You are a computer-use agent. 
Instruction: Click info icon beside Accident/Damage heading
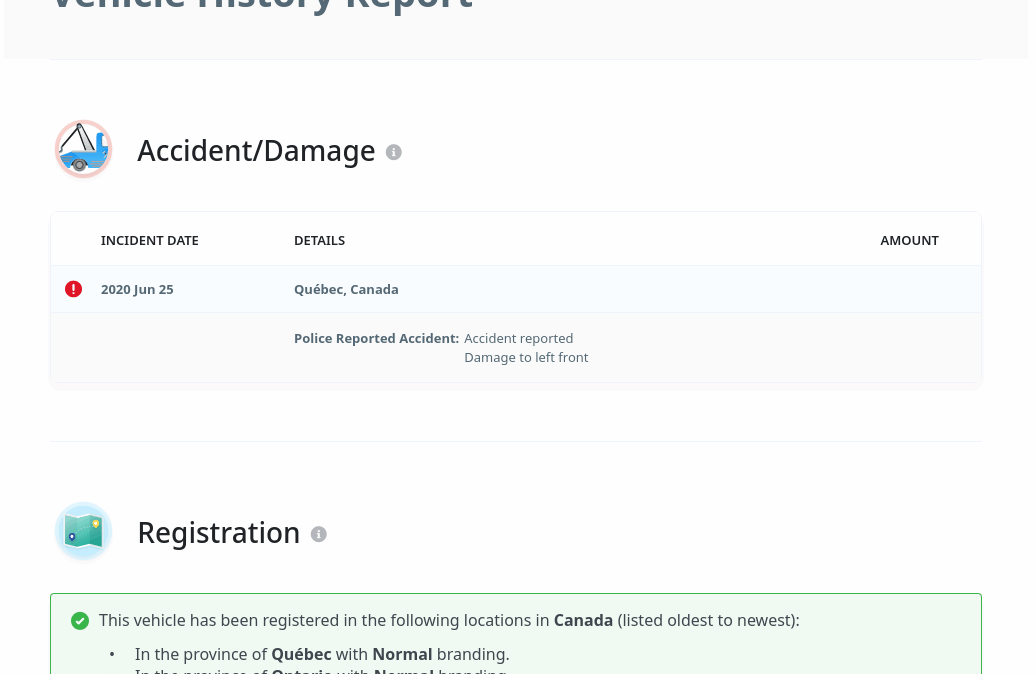[x=394, y=152]
